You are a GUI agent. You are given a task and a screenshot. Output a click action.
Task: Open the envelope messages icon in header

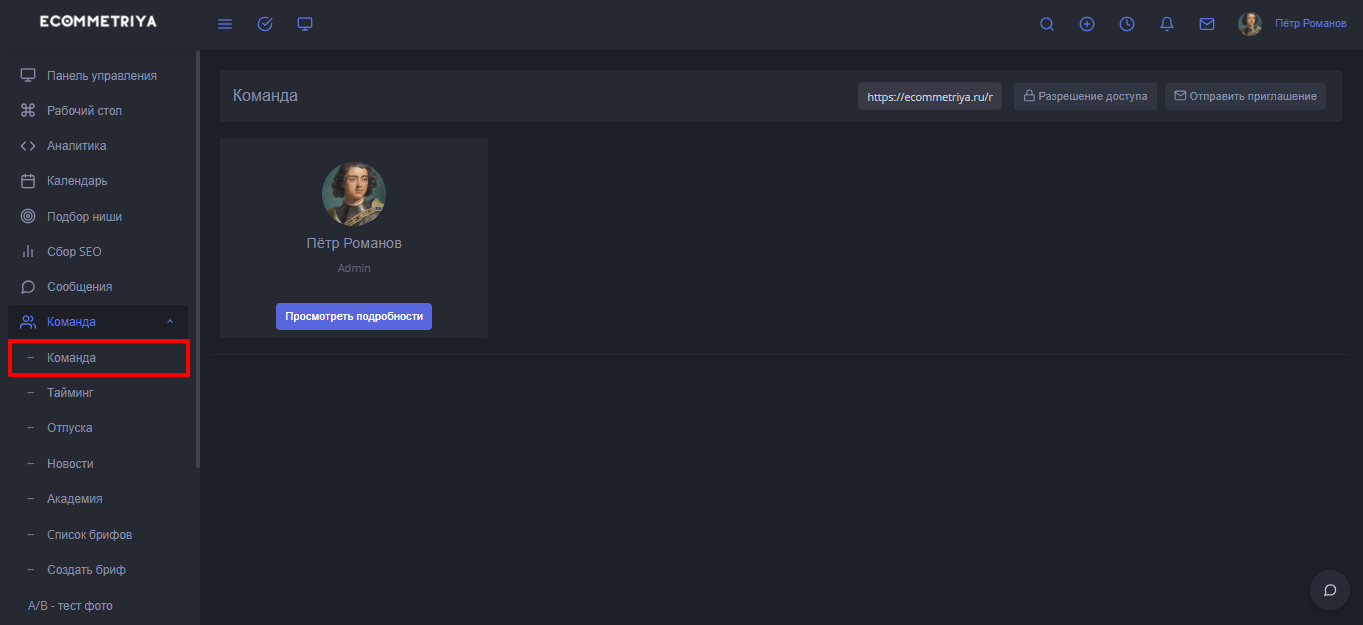1207,24
